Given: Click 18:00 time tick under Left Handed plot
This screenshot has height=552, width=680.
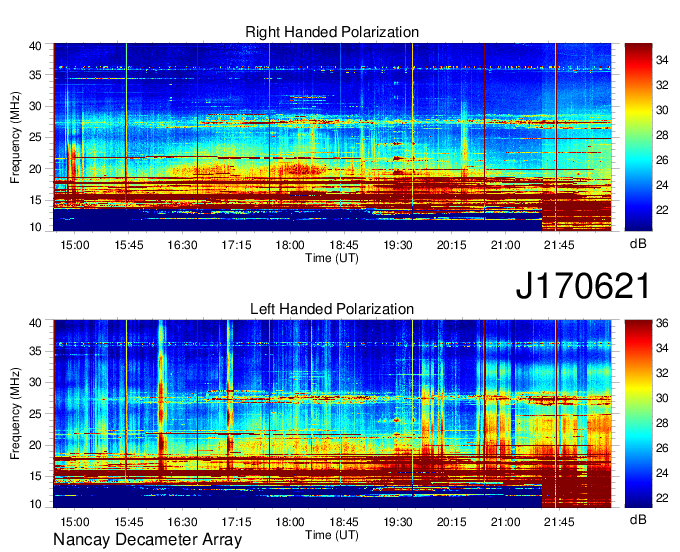Looking at the screenshot, I should coord(290,522).
